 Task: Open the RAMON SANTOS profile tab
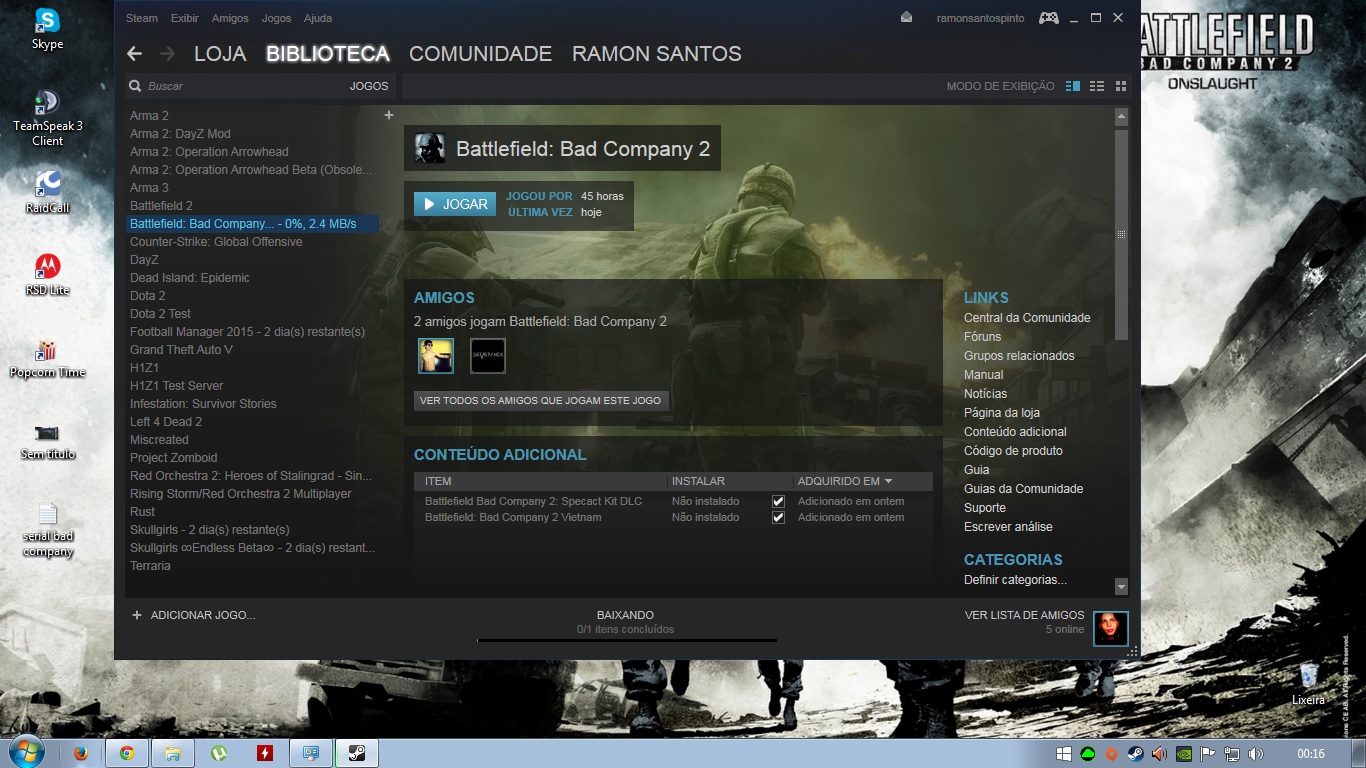pos(657,54)
